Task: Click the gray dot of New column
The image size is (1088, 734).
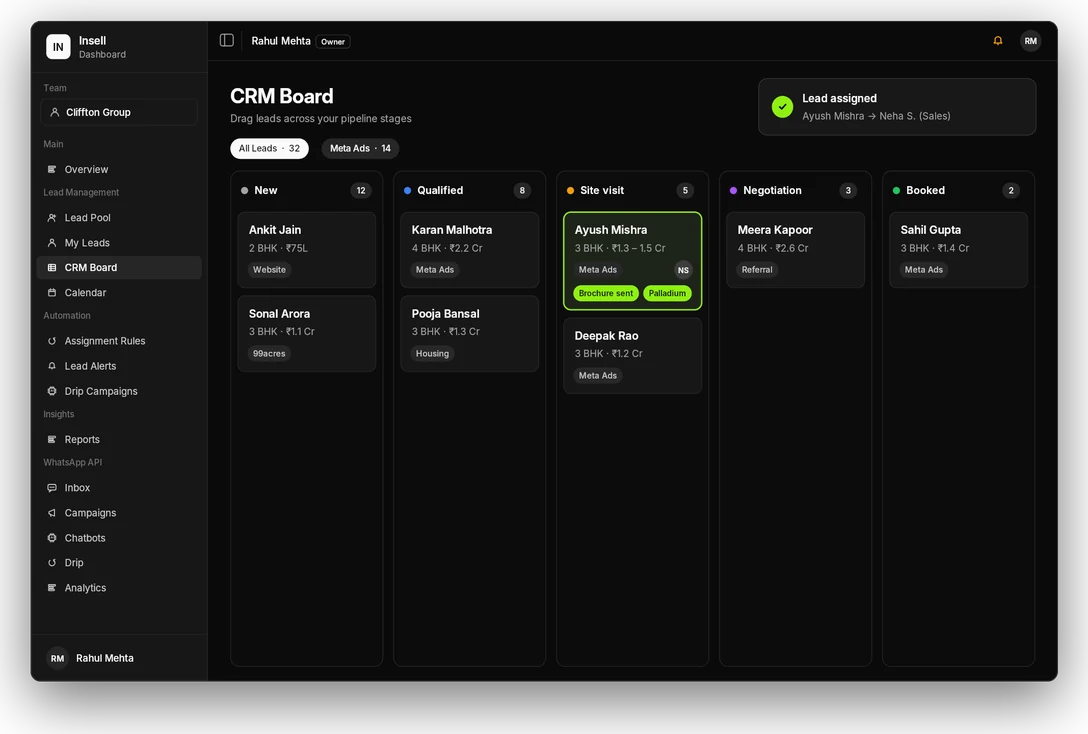Action: click(x=244, y=191)
